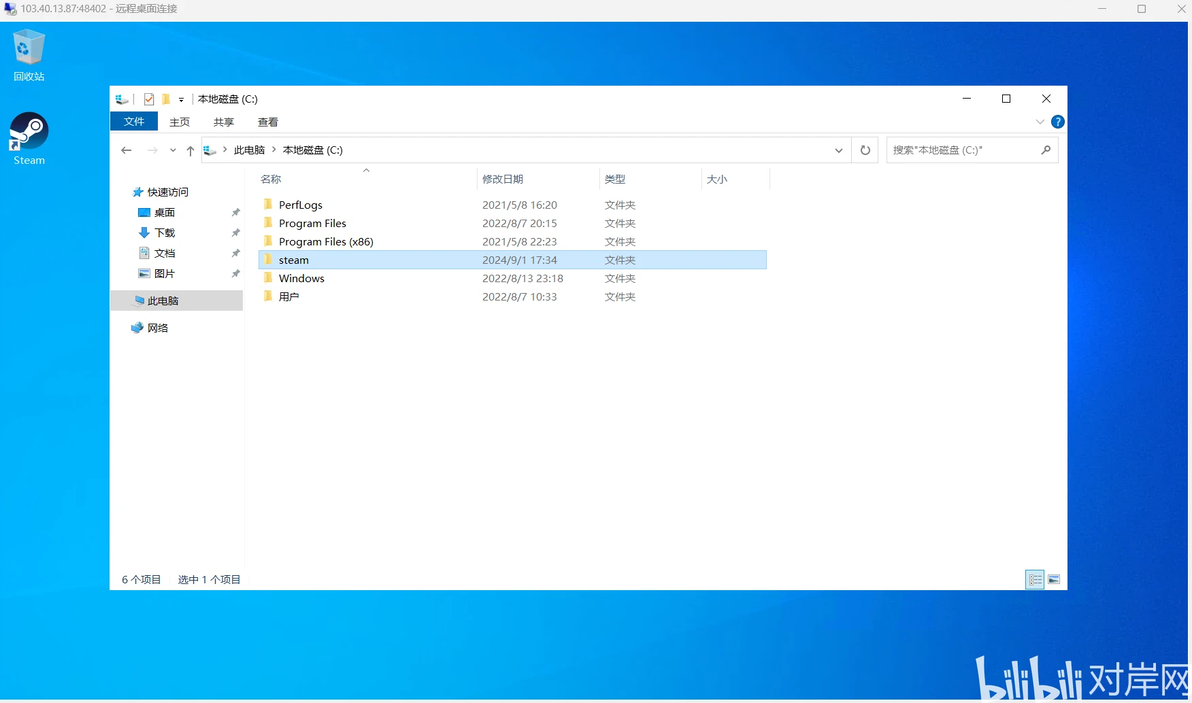Click the steam folder icon
This screenshot has height=703, width=1192.
[x=268, y=259]
